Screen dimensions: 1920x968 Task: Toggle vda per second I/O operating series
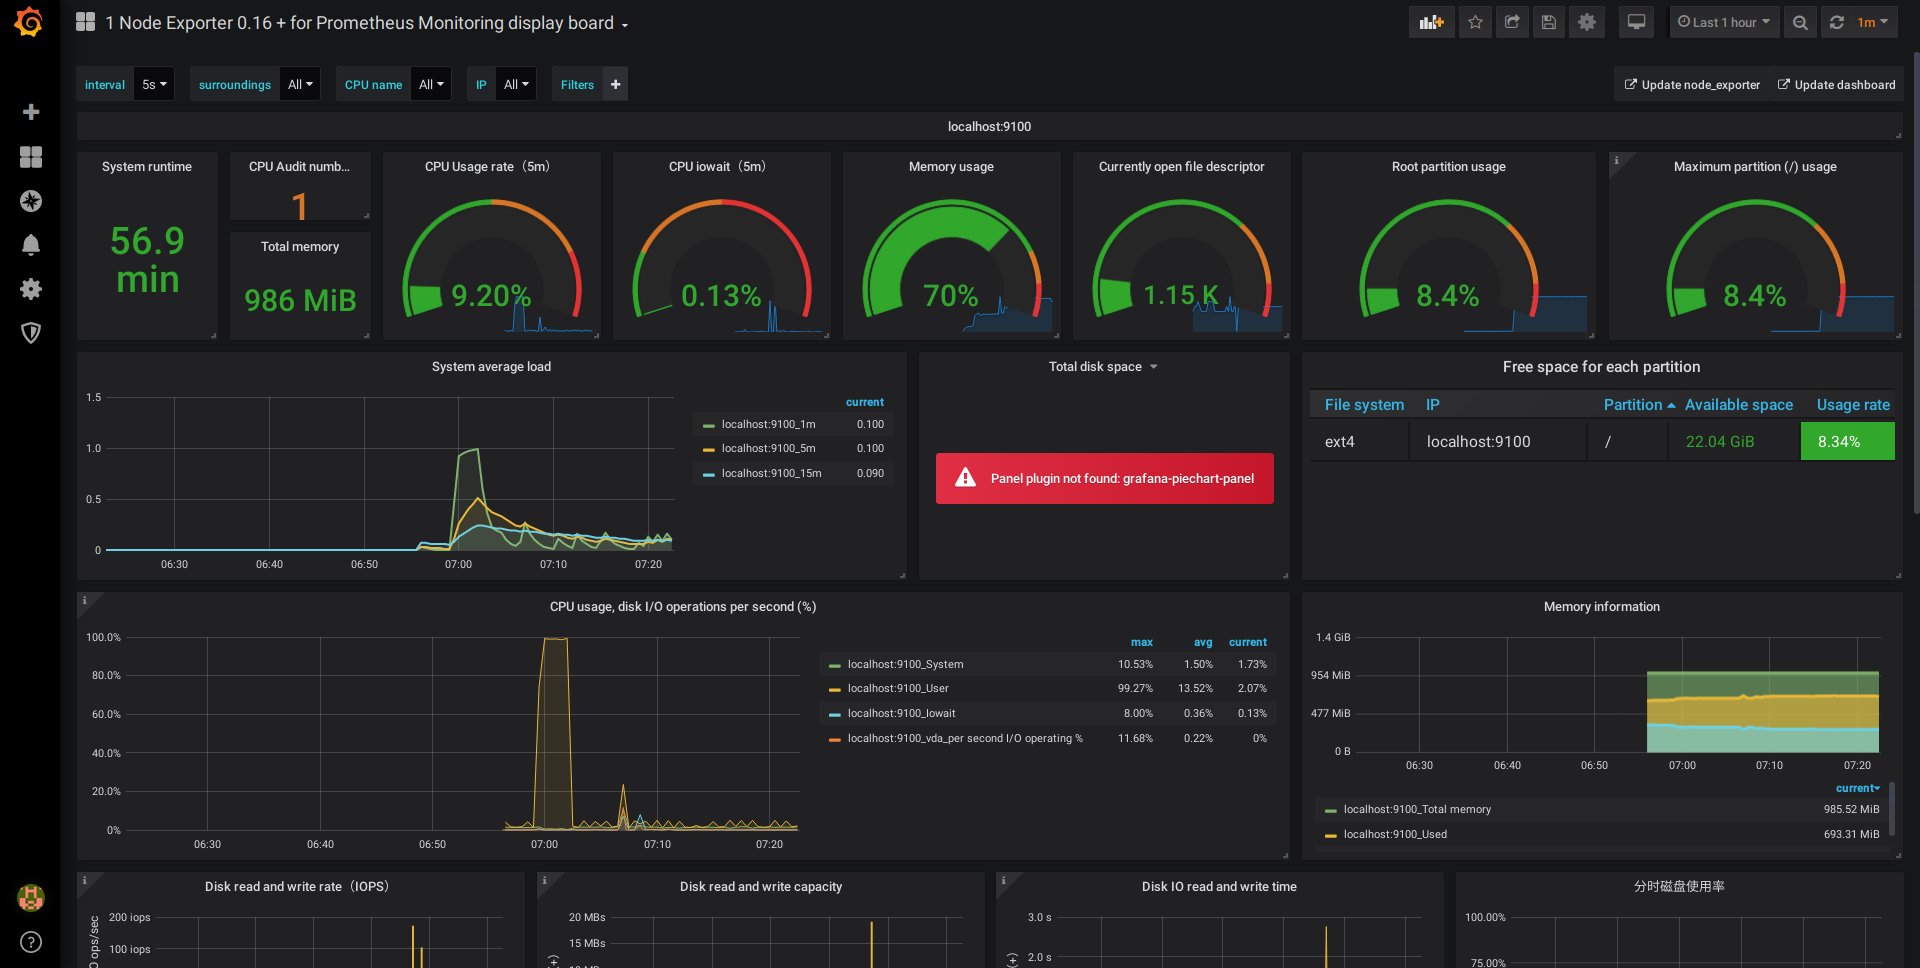pos(965,738)
